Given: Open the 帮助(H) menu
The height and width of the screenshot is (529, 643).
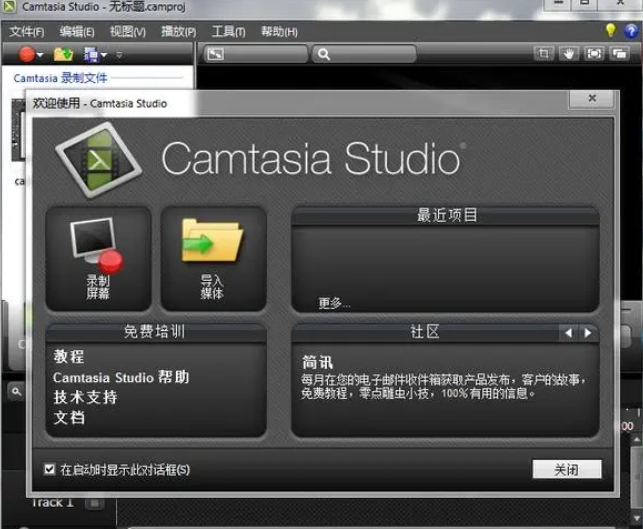Looking at the screenshot, I should 279,32.
